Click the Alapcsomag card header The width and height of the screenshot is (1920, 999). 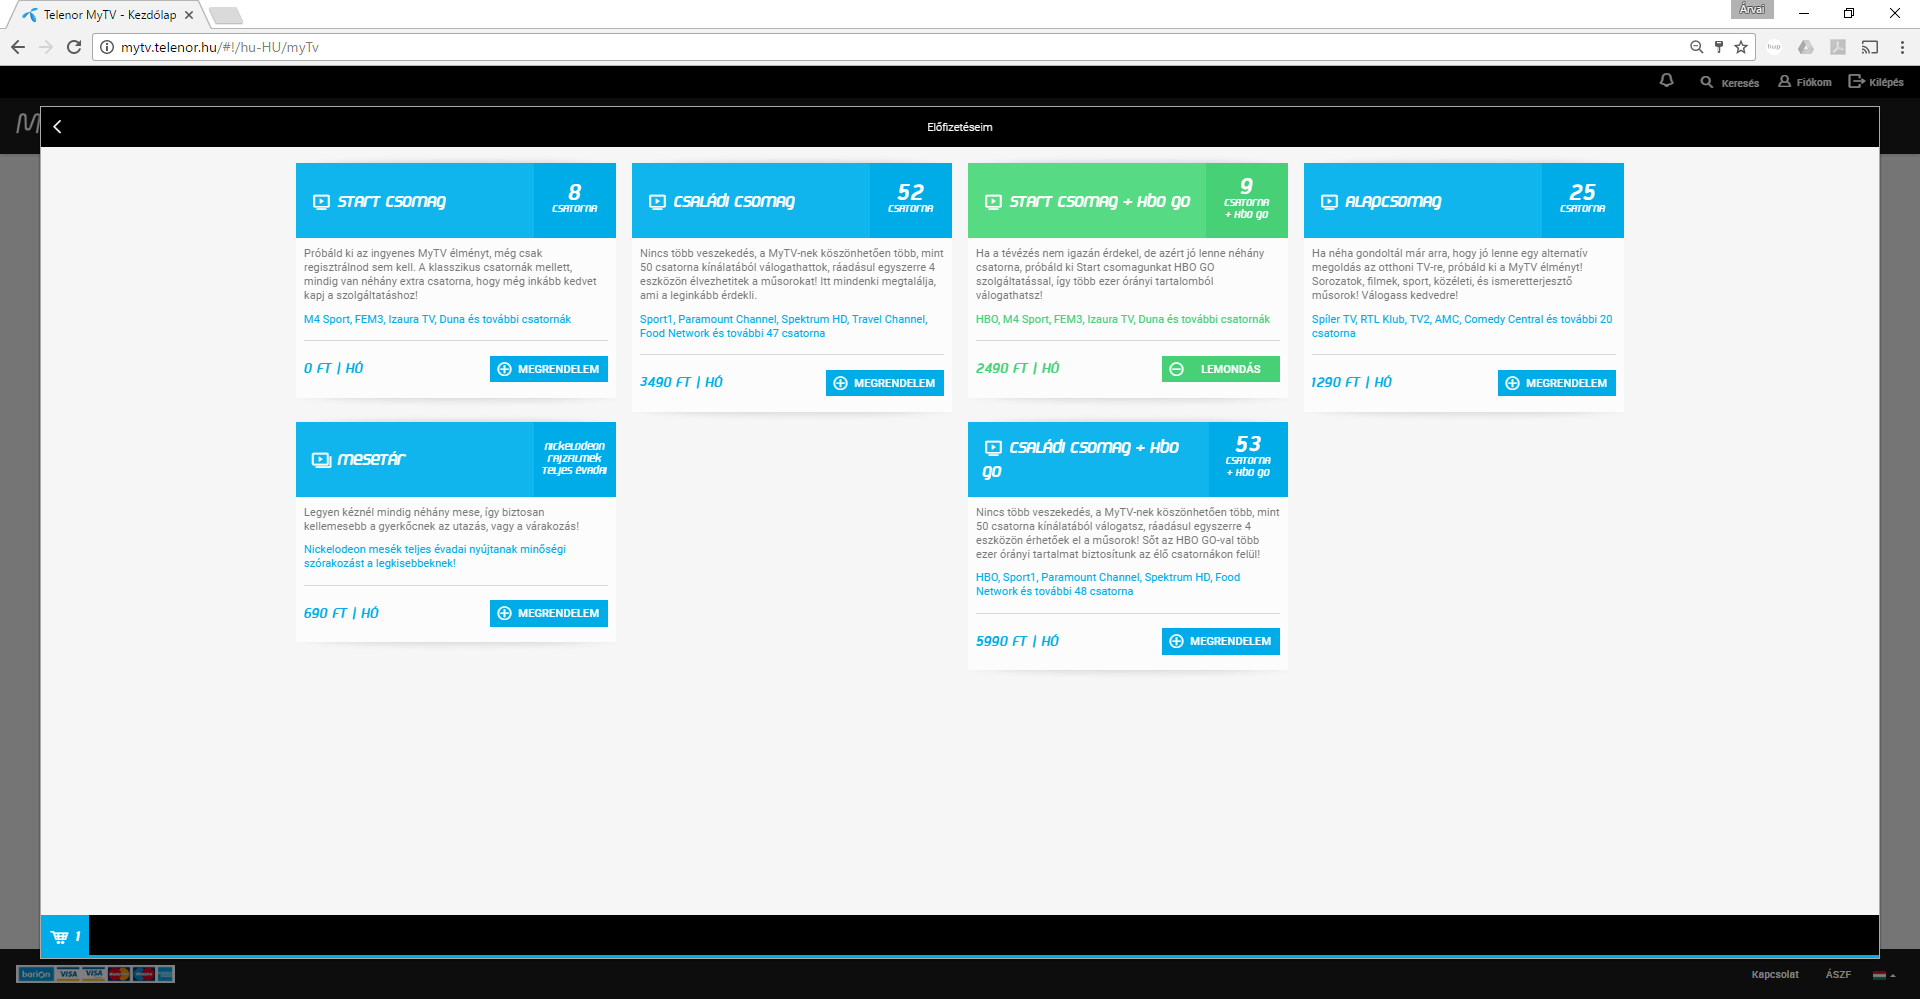click(1464, 201)
